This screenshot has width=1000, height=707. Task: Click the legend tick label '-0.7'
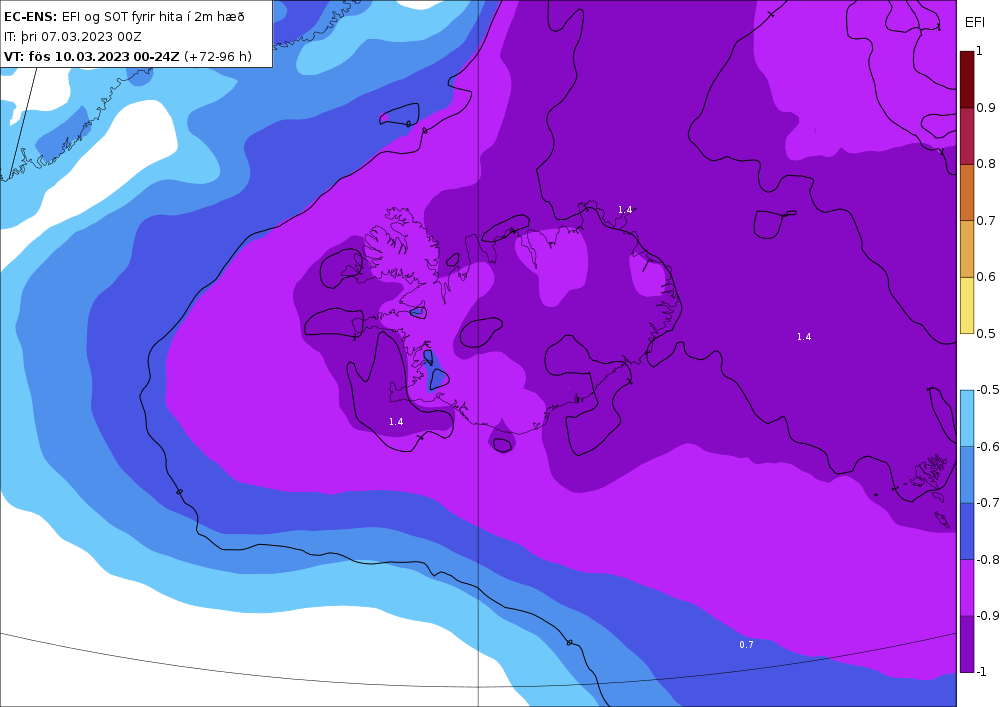point(988,502)
